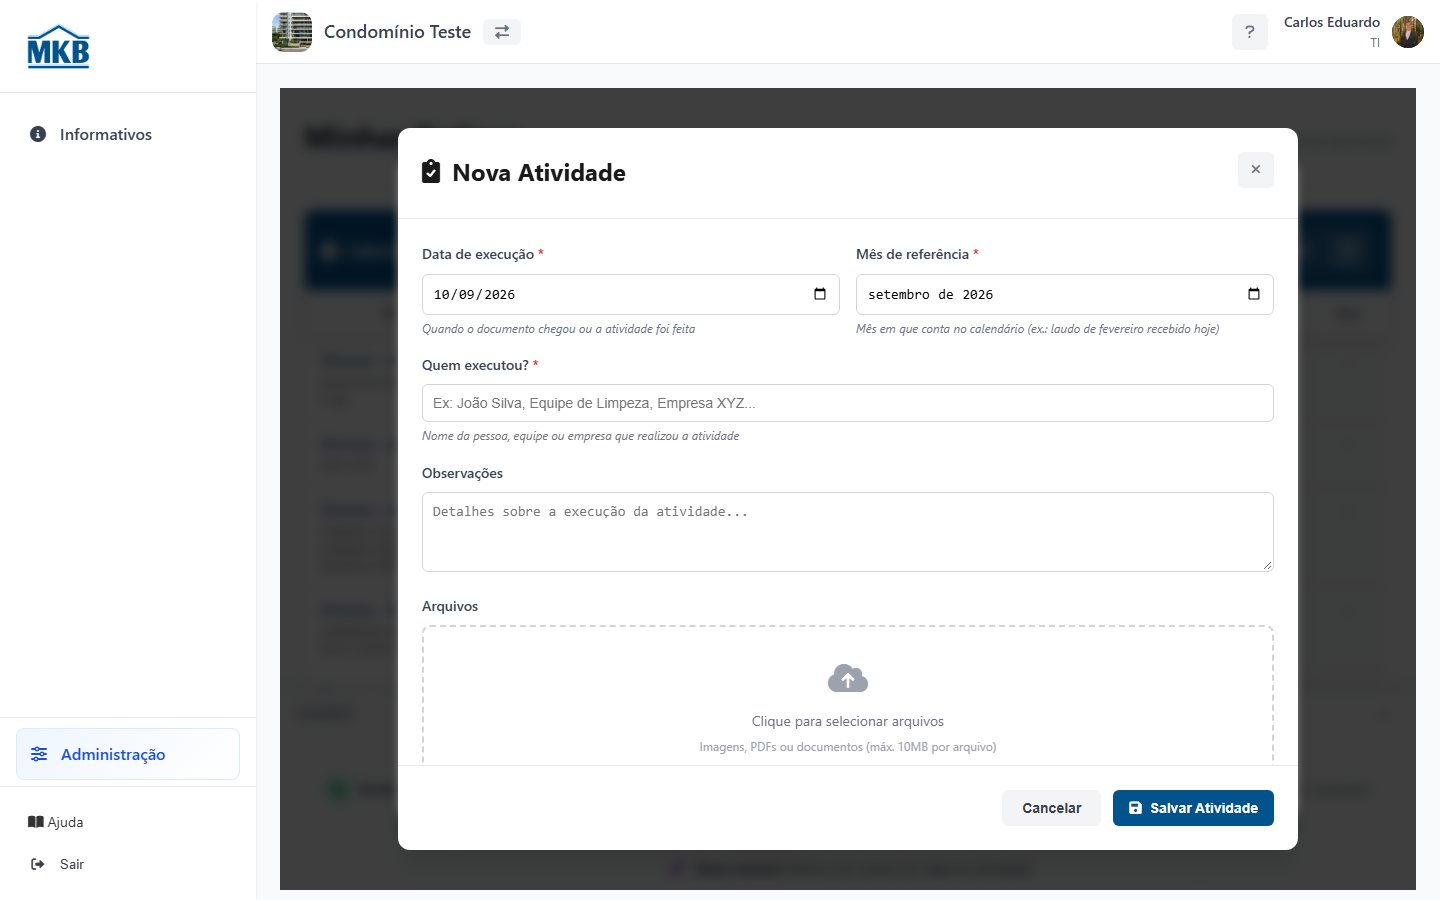Save with the Salvar Atividade button
The image size is (1440, 900).
coord(1193,808)
